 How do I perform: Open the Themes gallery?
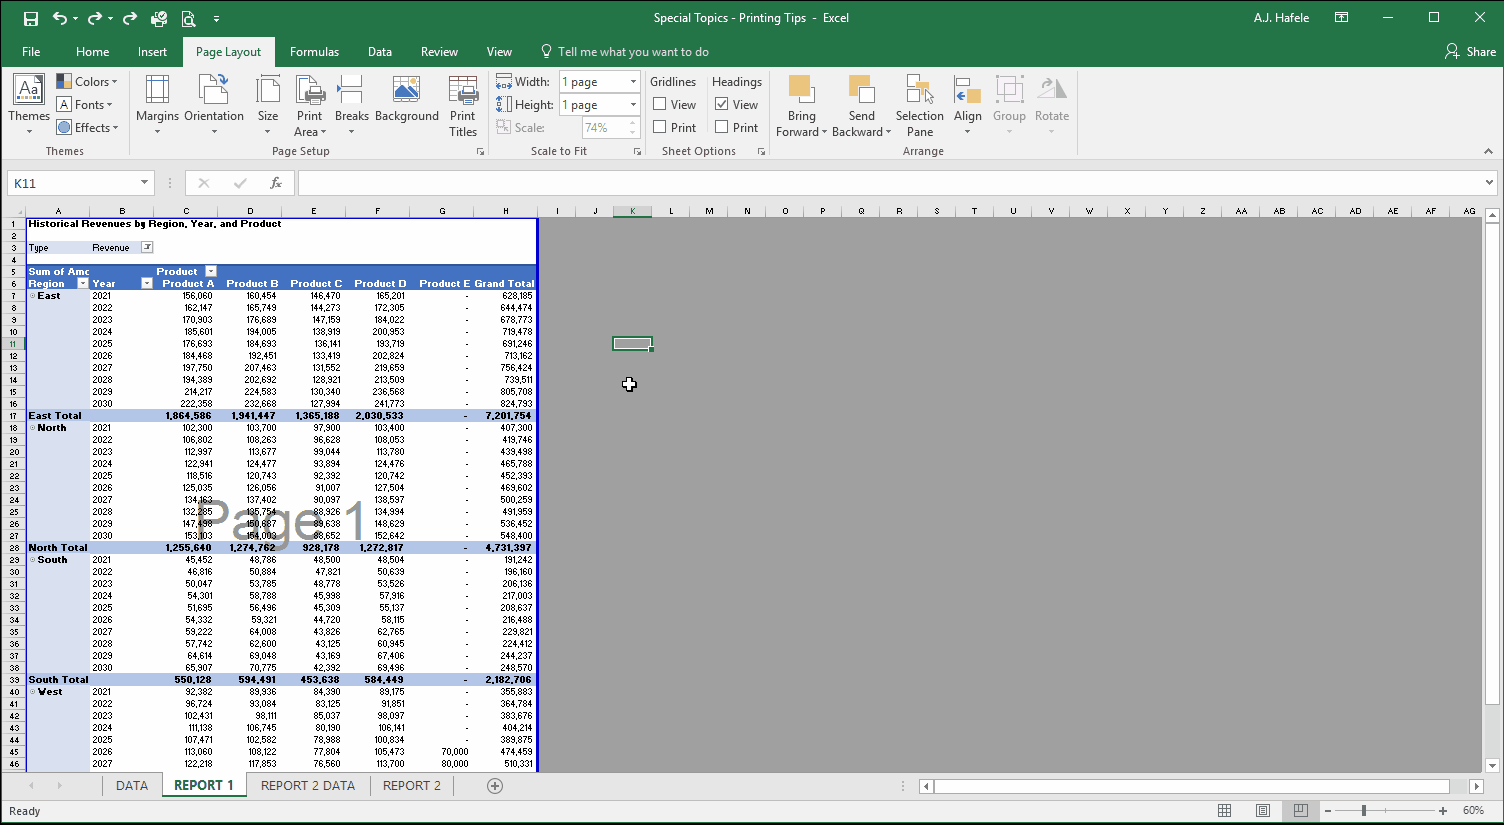pyautogui.click(x=29, y=106)
